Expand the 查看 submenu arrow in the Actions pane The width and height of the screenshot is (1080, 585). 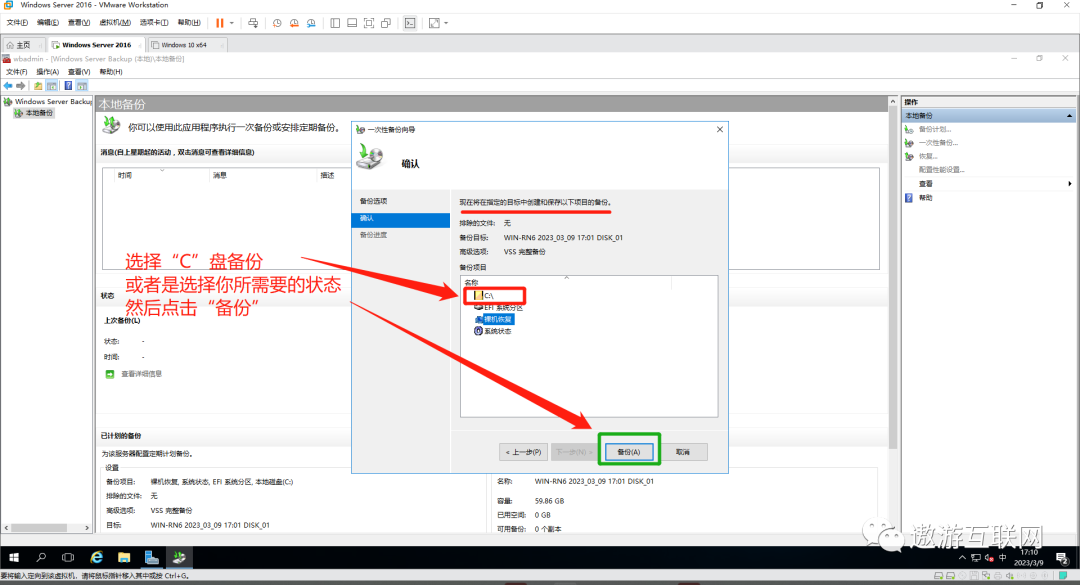pyautogui.click(x=1070, y=184)
